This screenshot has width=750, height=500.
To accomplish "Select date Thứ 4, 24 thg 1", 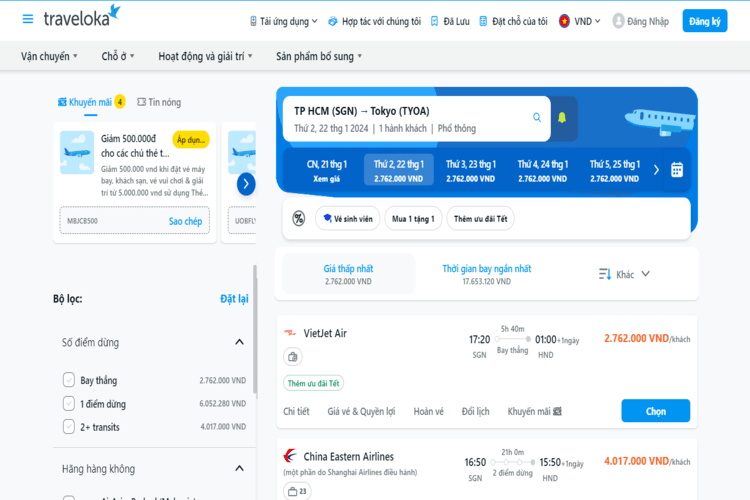I will coord(542,170).
